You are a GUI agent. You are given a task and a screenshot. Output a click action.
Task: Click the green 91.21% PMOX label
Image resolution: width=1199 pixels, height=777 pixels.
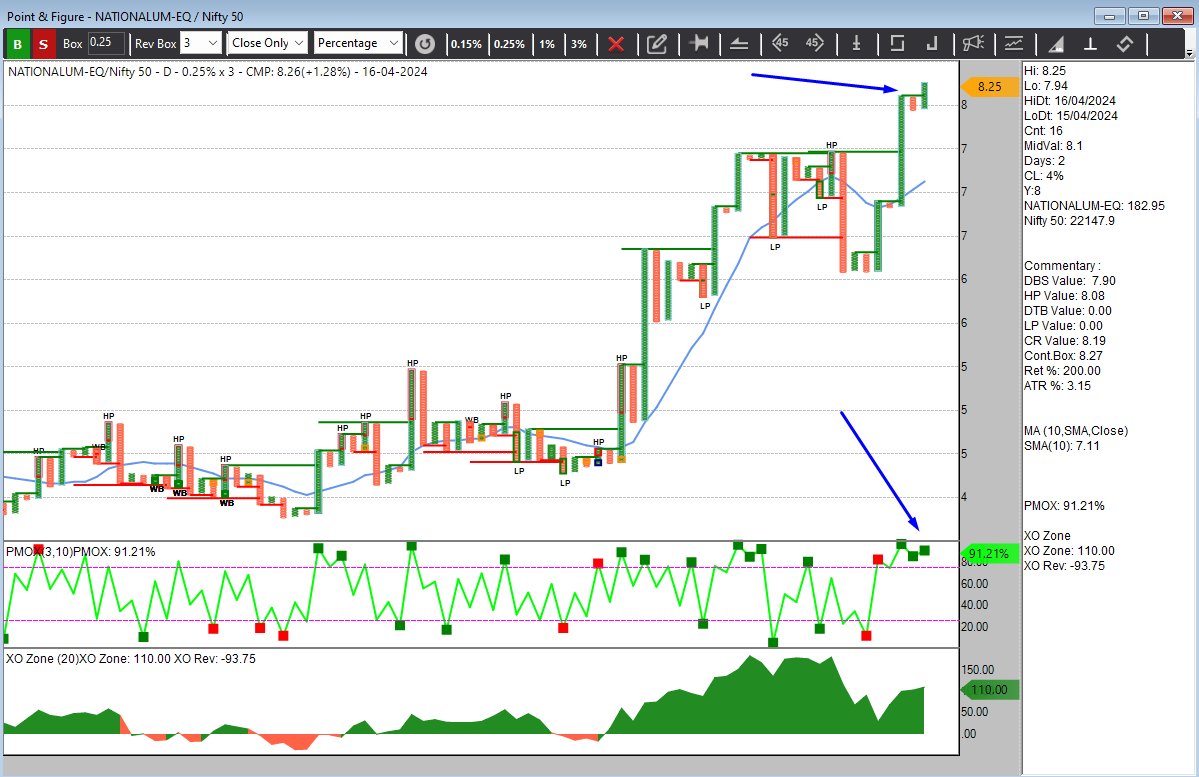point(989,553)
